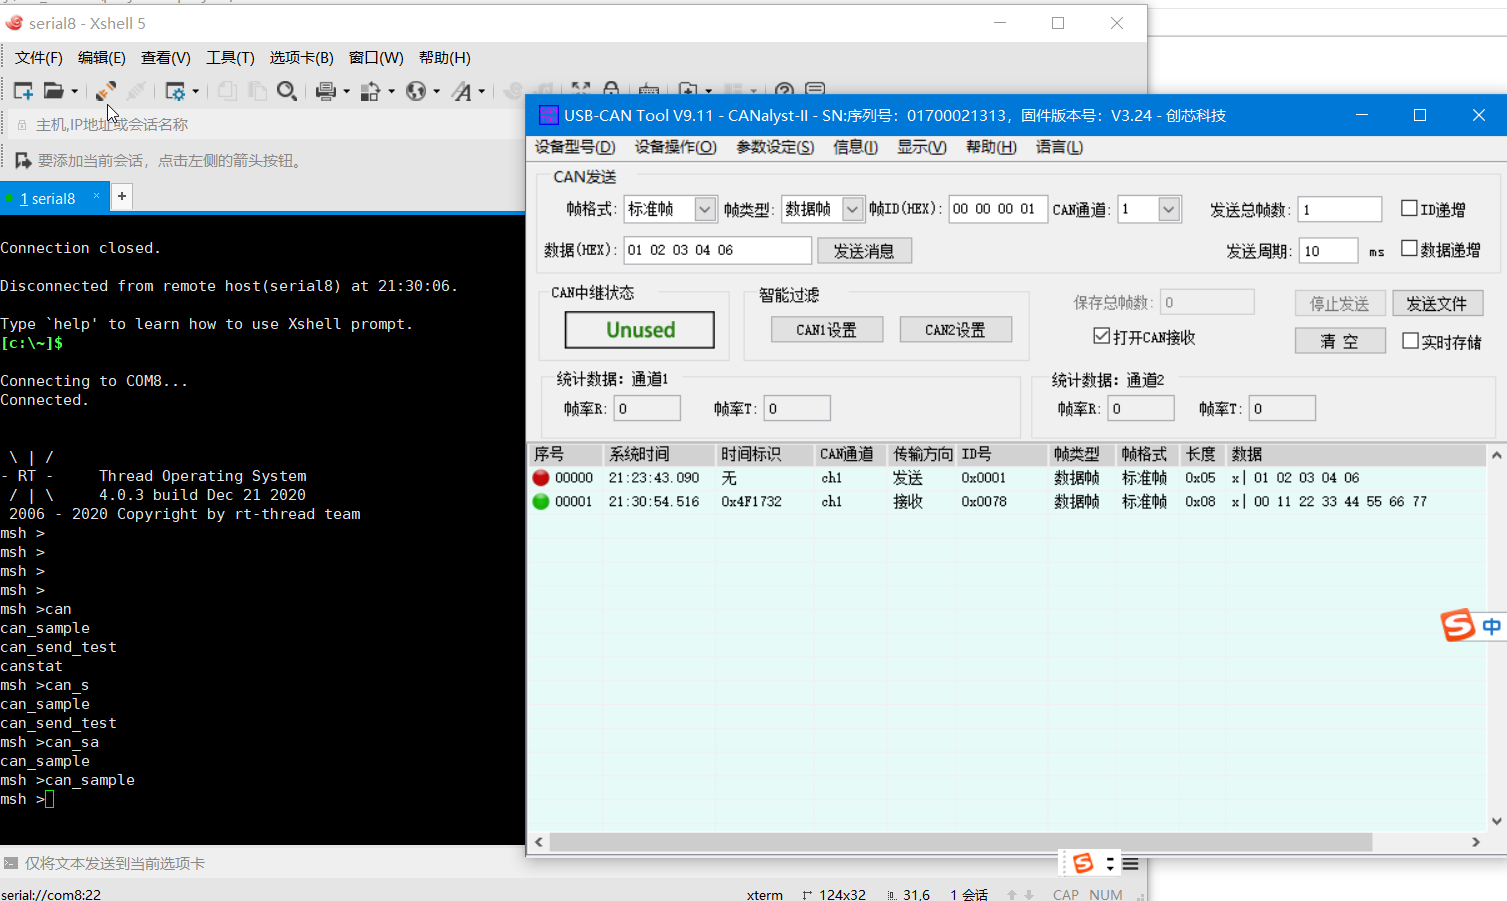Click the globe Encoding icon in Xshell
Viewport: 1507px width, 901px height.
[x=416, y=91]
